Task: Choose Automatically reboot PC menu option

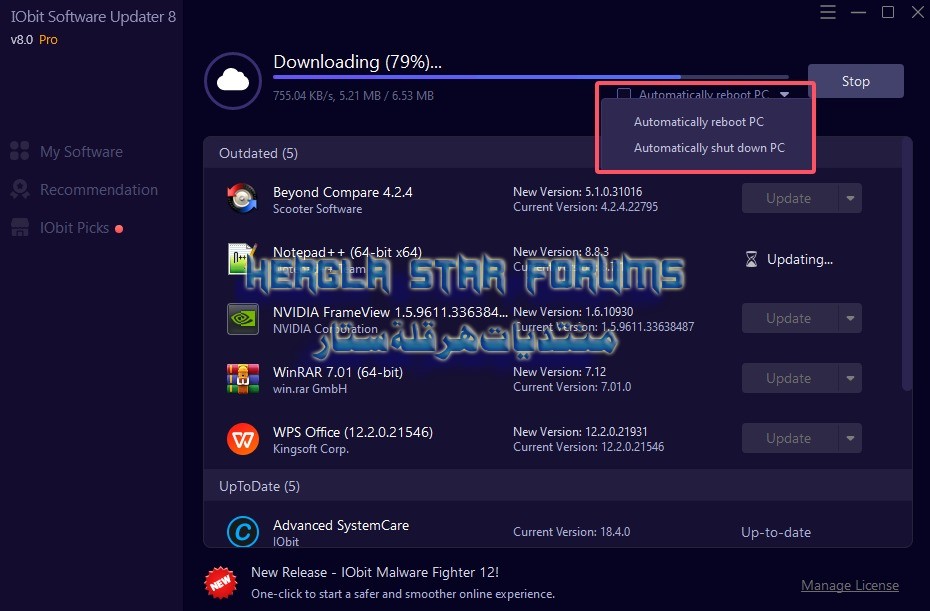Action: tap(699, 122)
